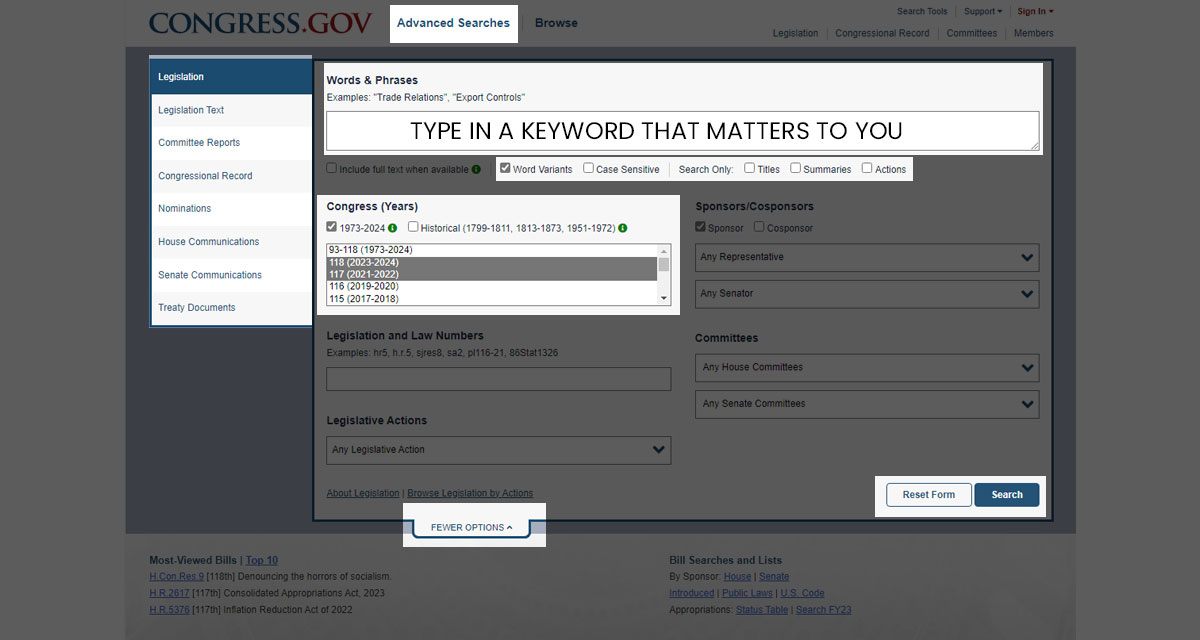Expand the Any House Committees dropdown
Screen dimensions: 1200x640
[x=867, y=367]
